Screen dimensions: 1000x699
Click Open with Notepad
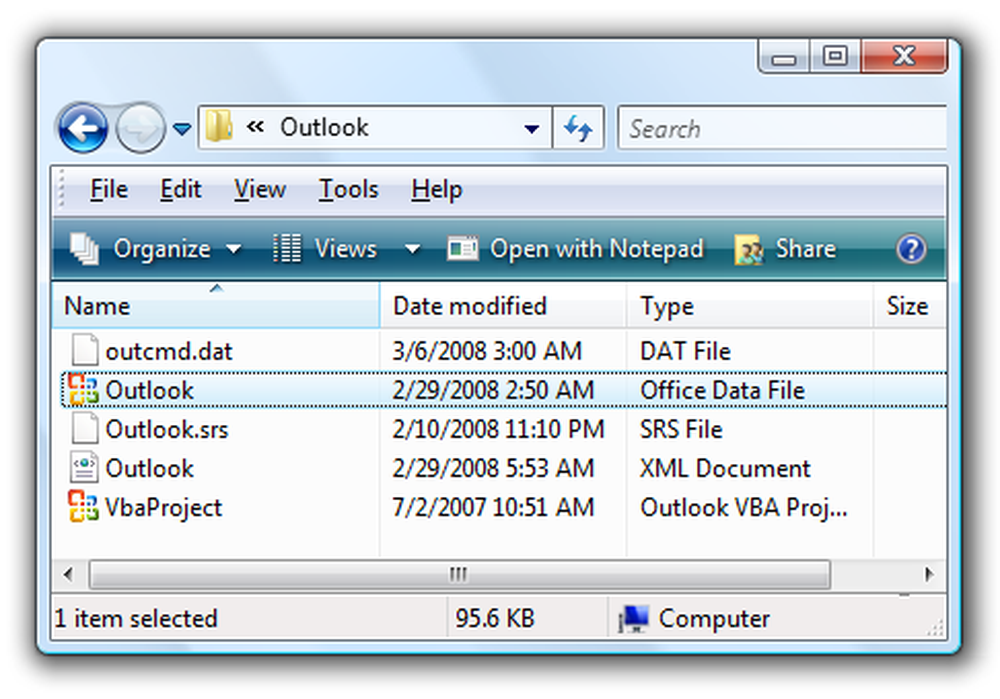click(575, 249)
